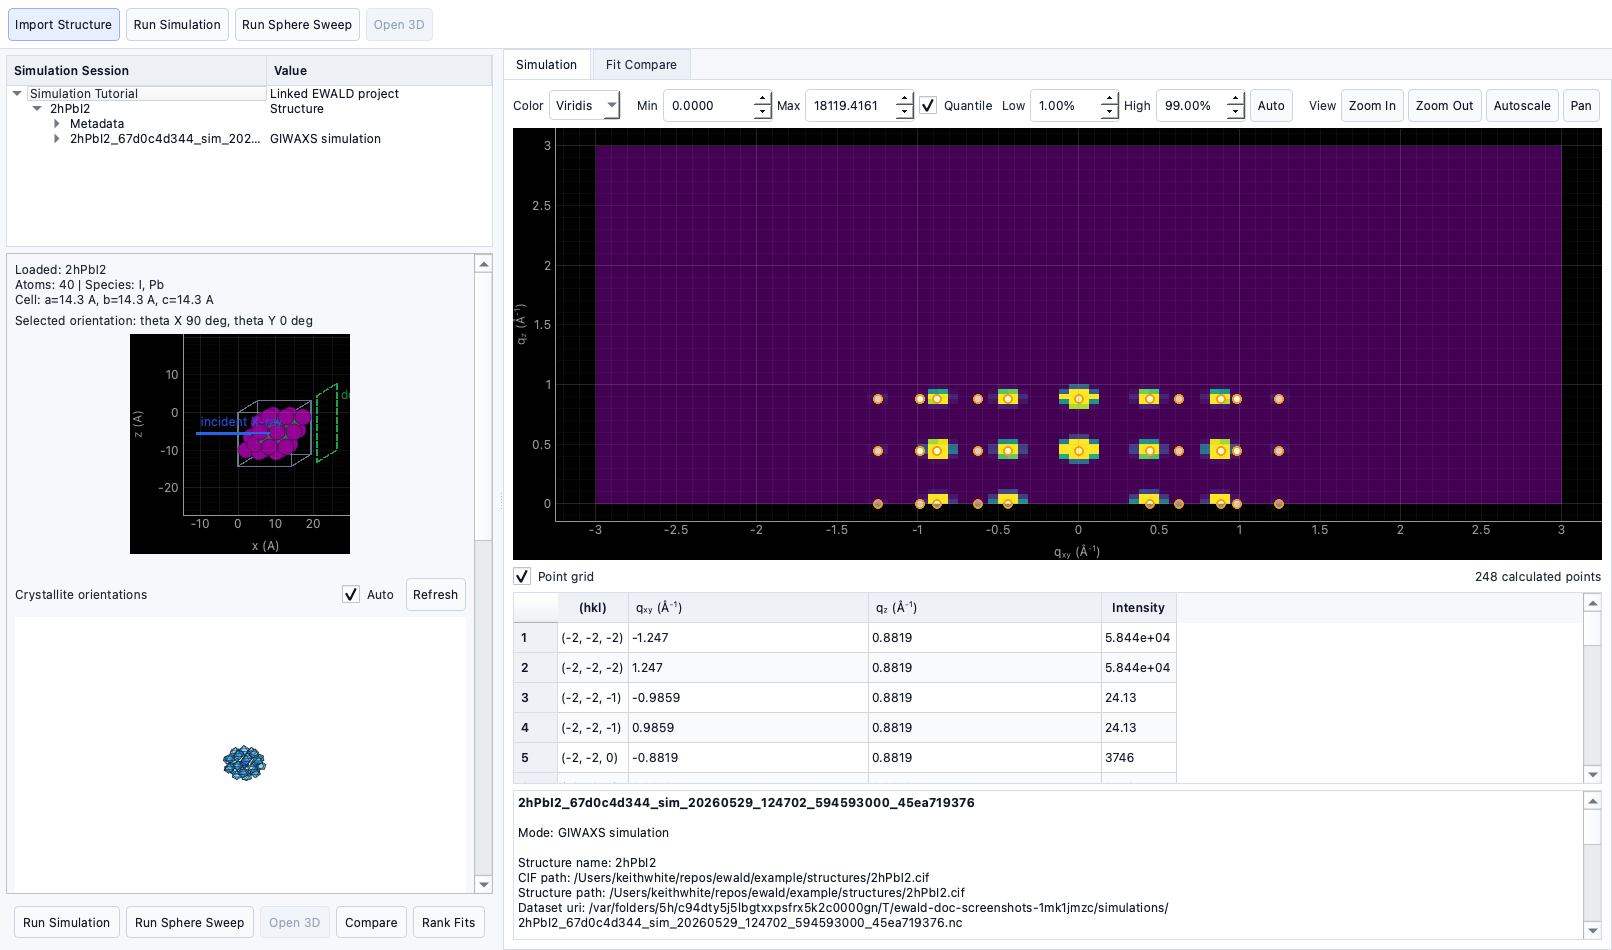Click the Compare button
Screen dimensions: 1612x950
371,923
